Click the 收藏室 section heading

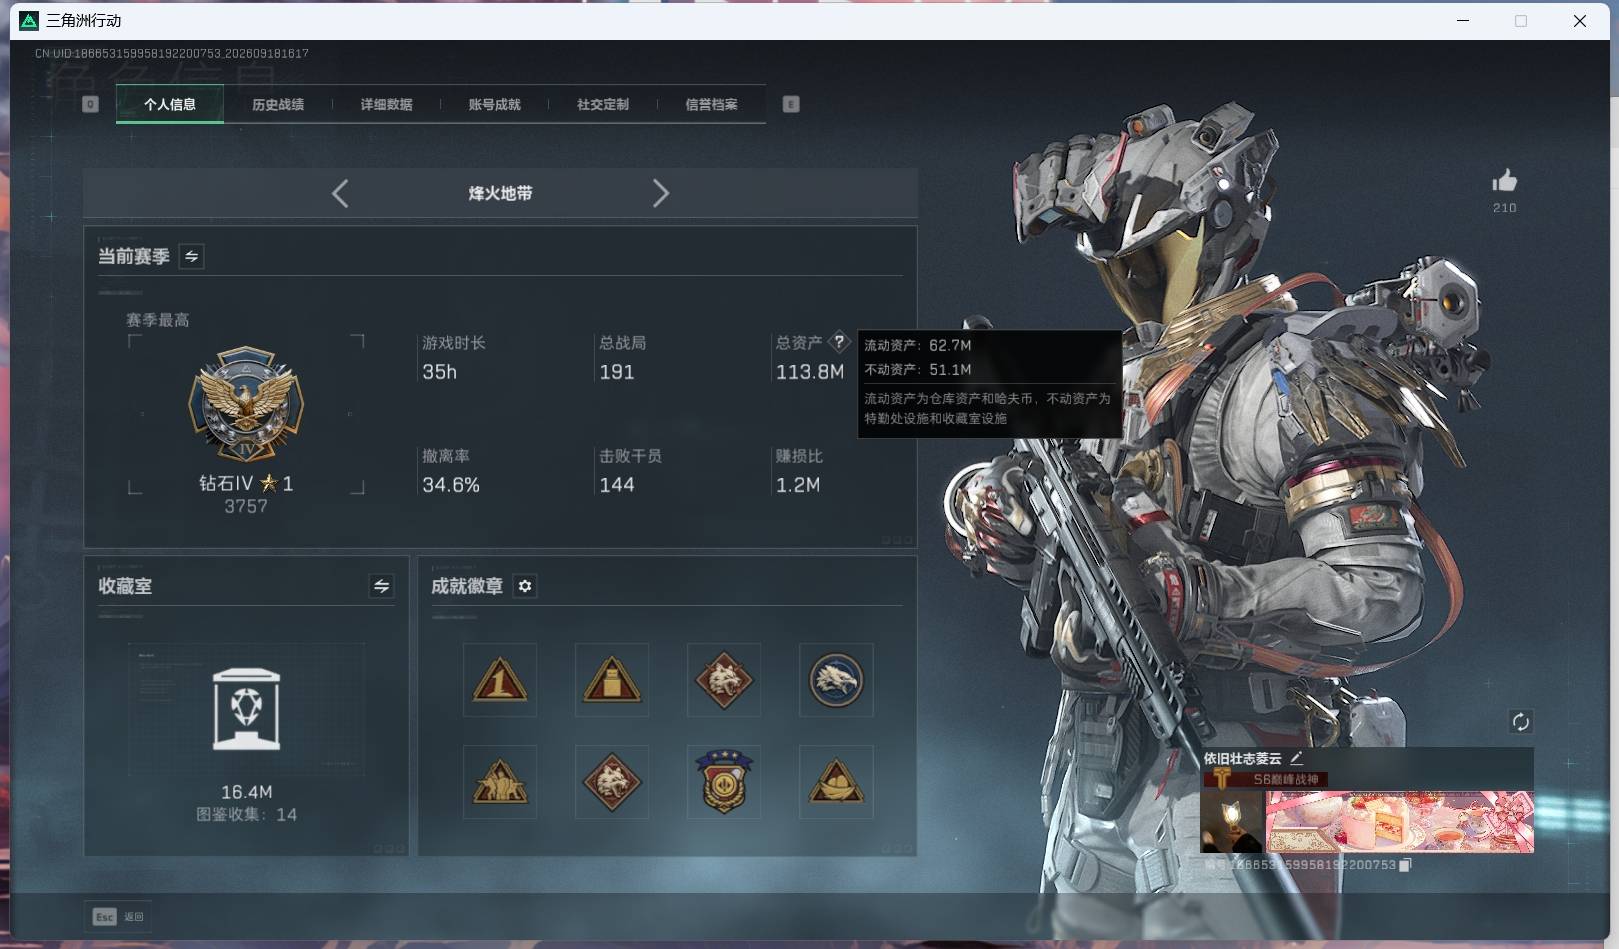[125, 586]
